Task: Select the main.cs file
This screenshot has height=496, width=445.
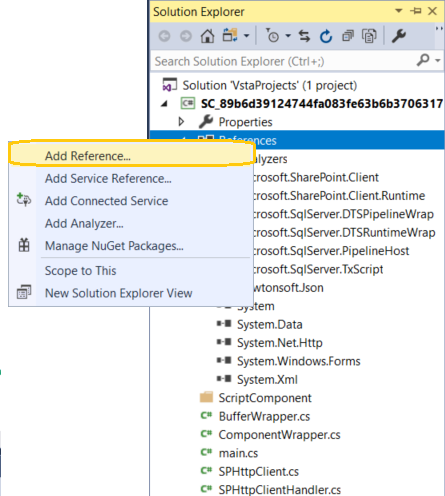Action: point(238,453)
